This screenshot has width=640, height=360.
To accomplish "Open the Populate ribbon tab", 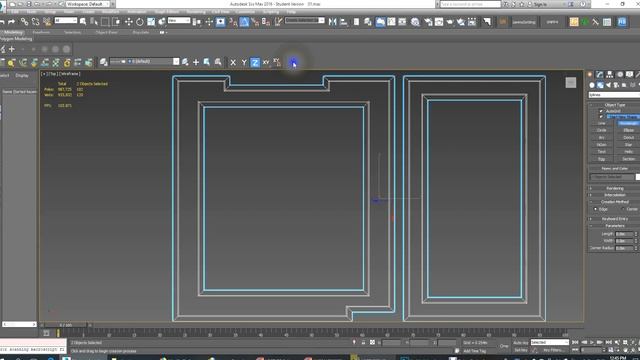I will tap(141, 32).
